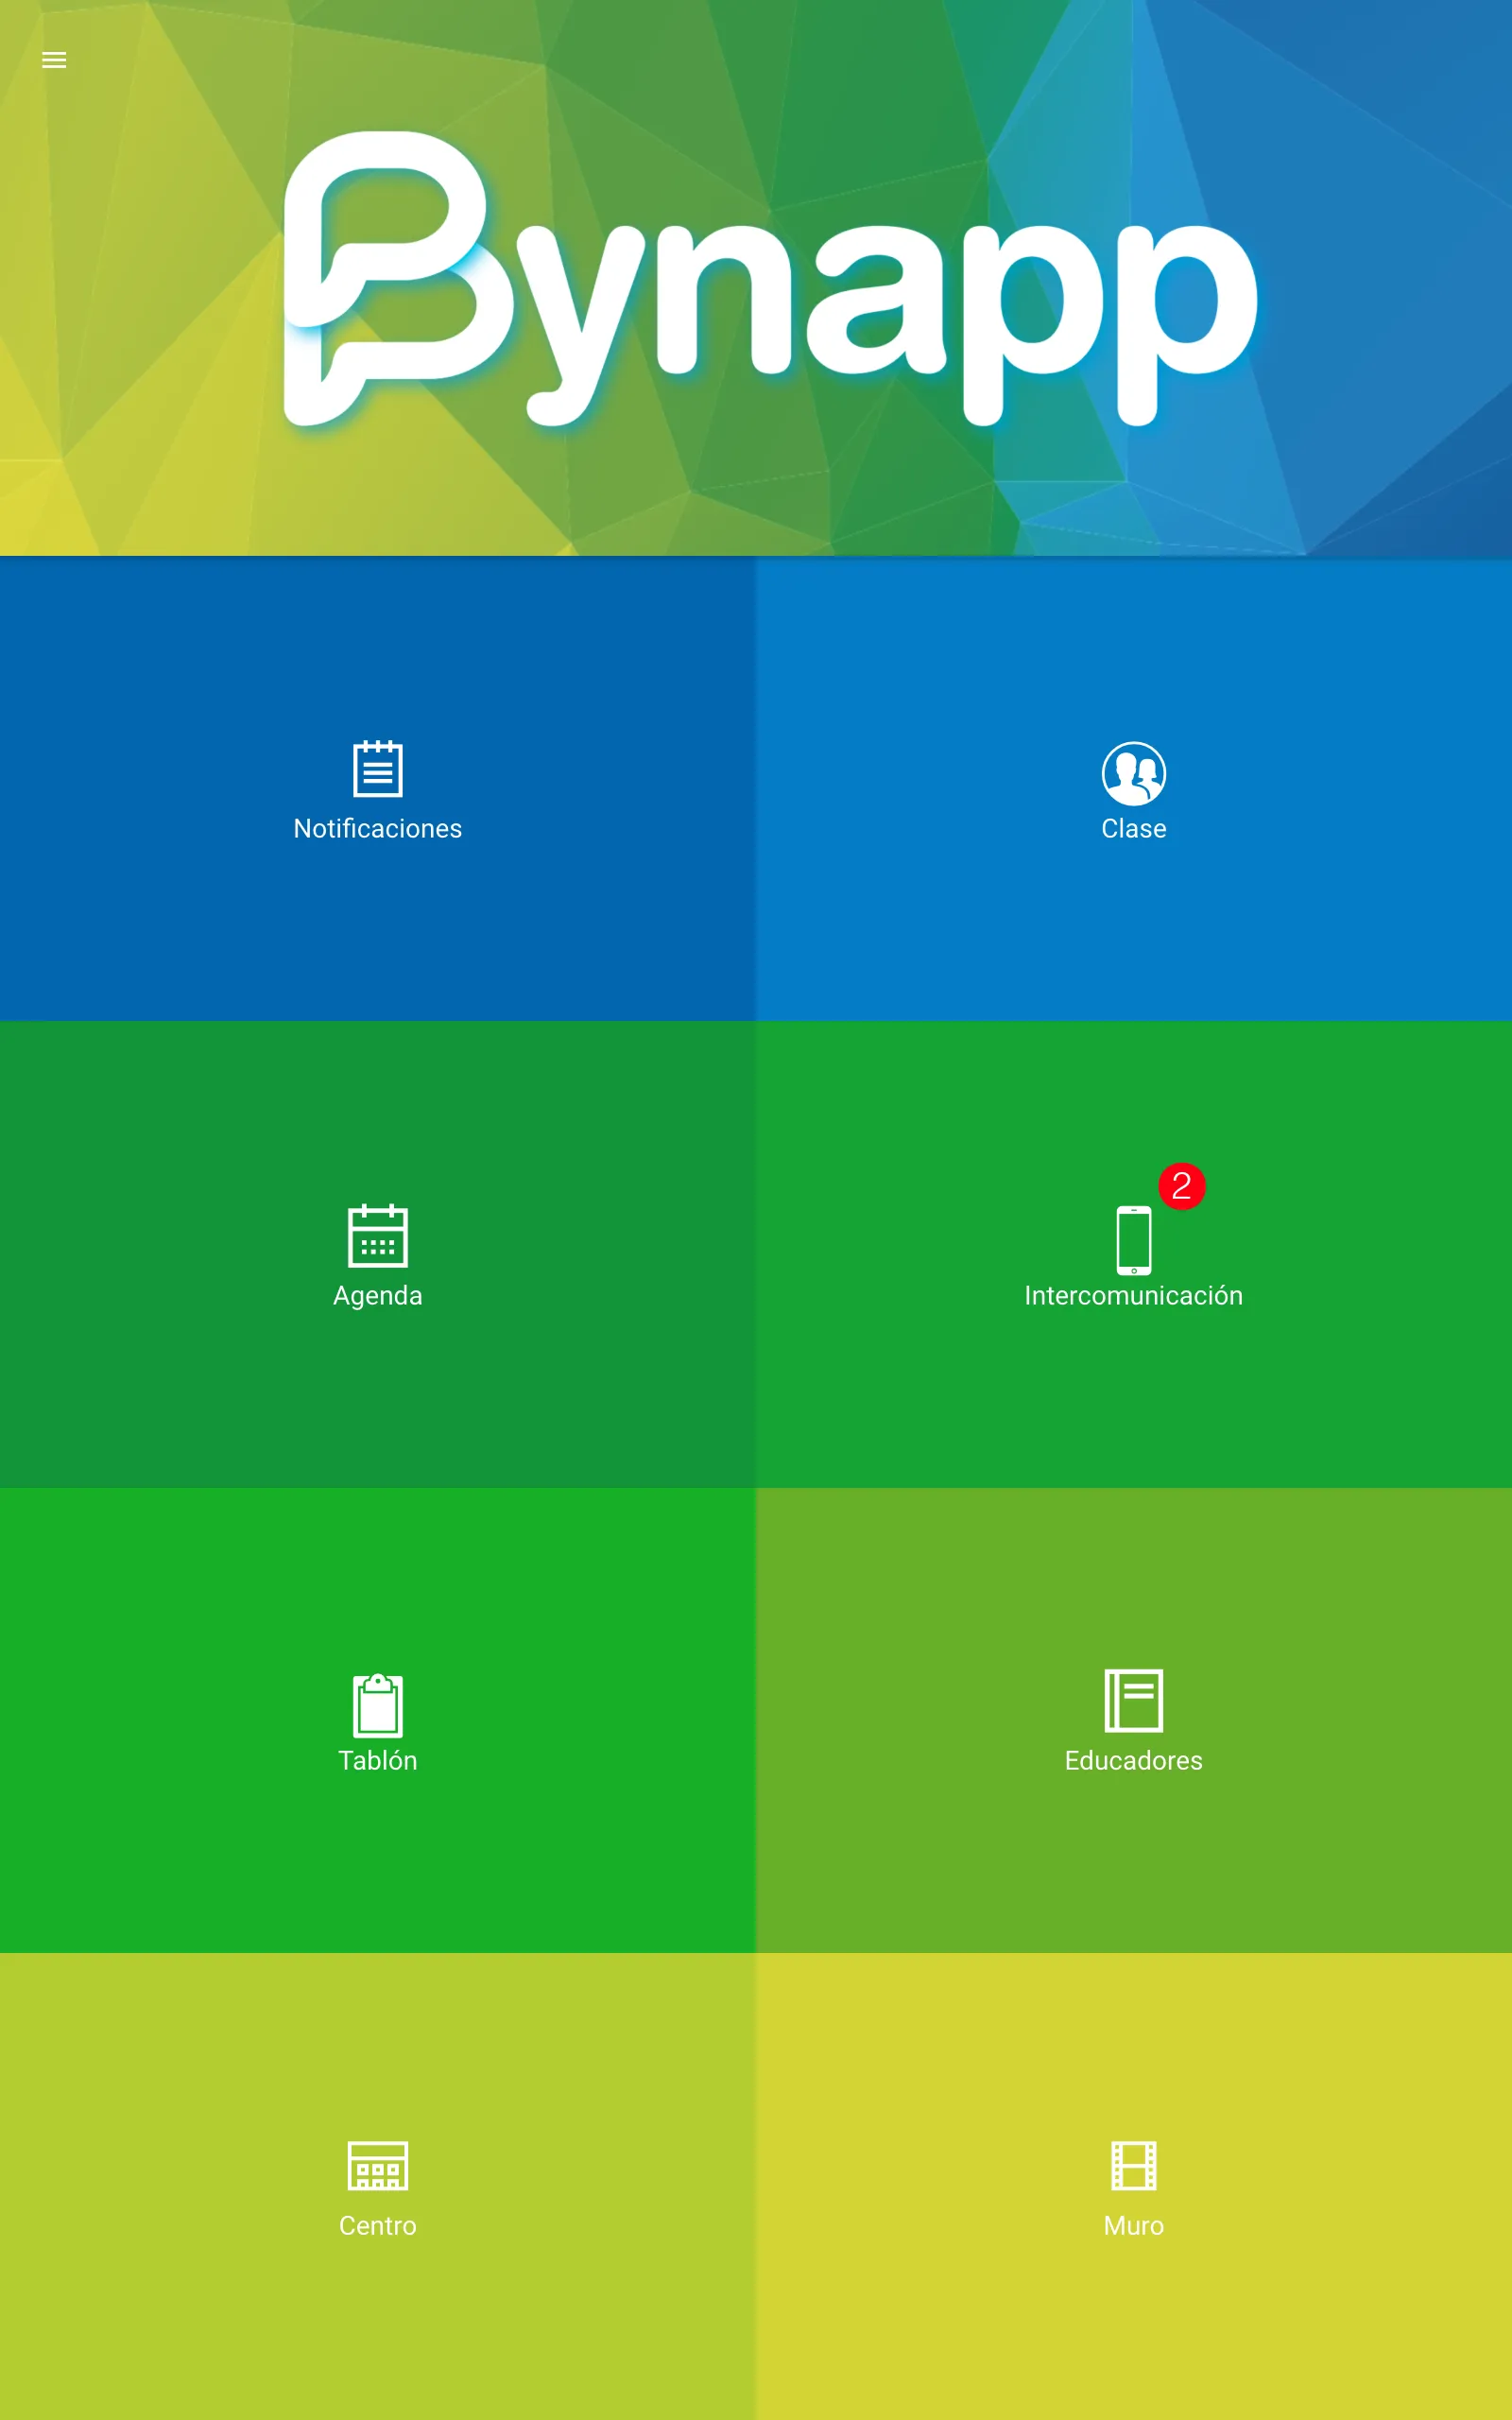Tap the Intercomunicación phone icon
Screen dimensions: 1512x2420
[x=1134, y=1241]
